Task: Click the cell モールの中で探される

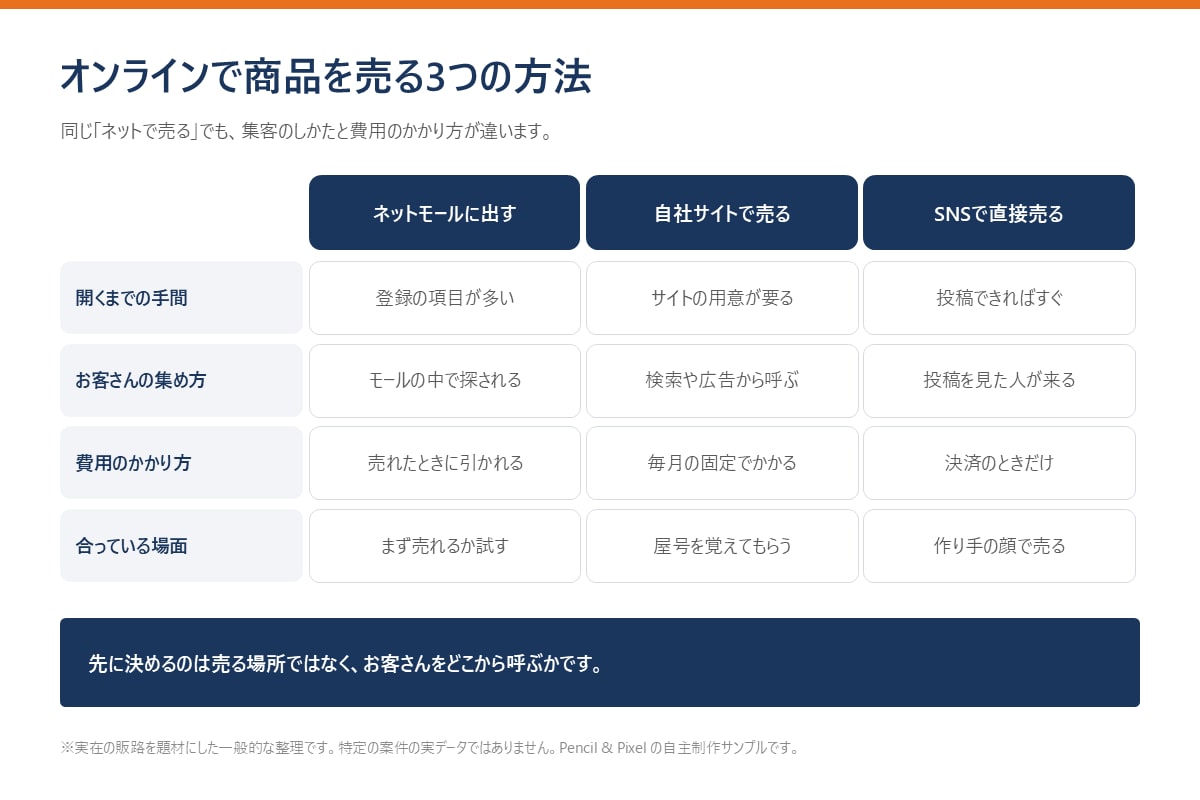Action: [445, 381]
